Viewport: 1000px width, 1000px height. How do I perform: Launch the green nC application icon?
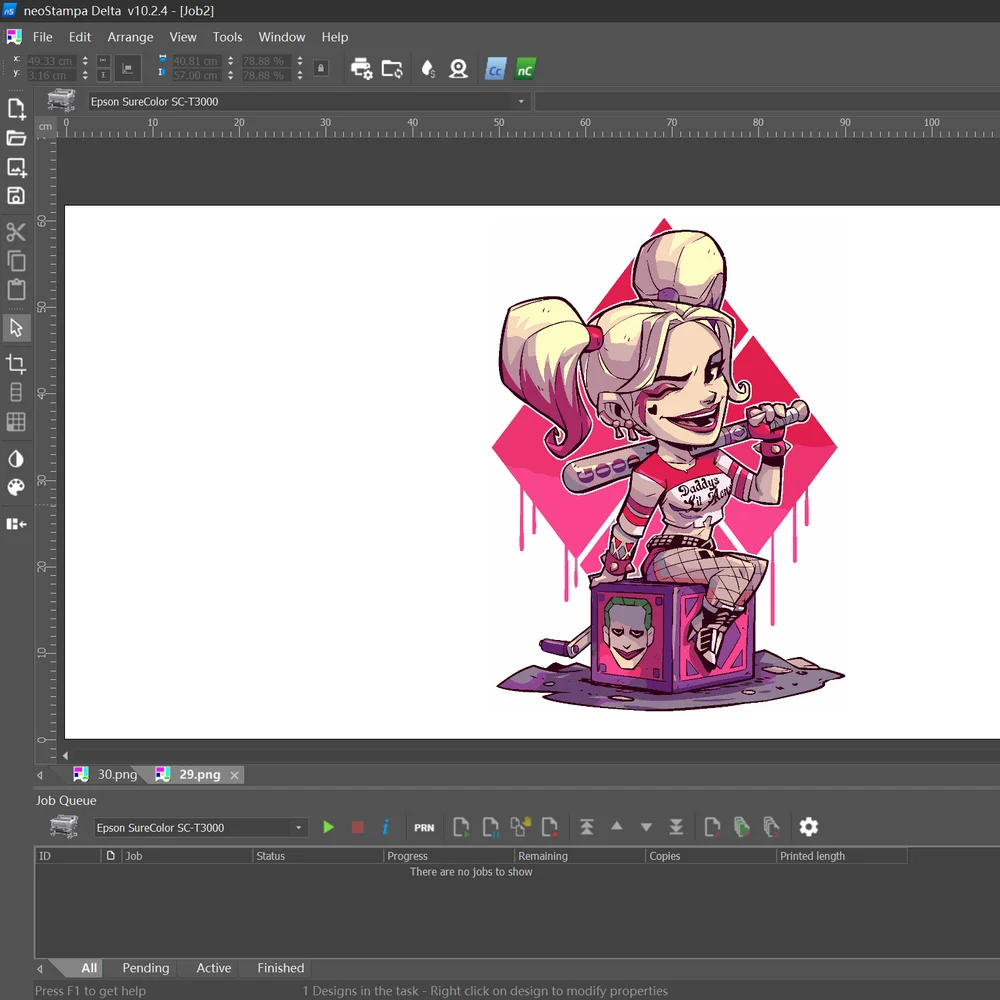[x=525, y=69]
